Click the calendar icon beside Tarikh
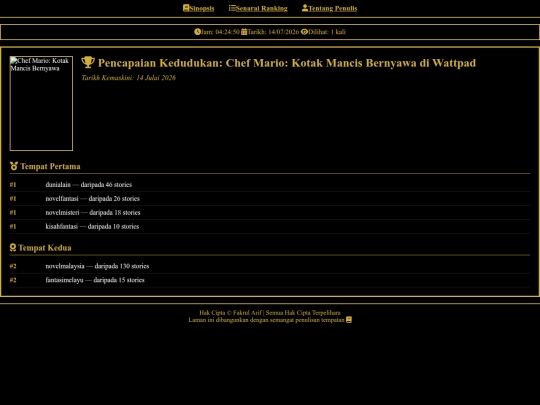The width and height of the screenshot is (540, 405). coord(244,32)
